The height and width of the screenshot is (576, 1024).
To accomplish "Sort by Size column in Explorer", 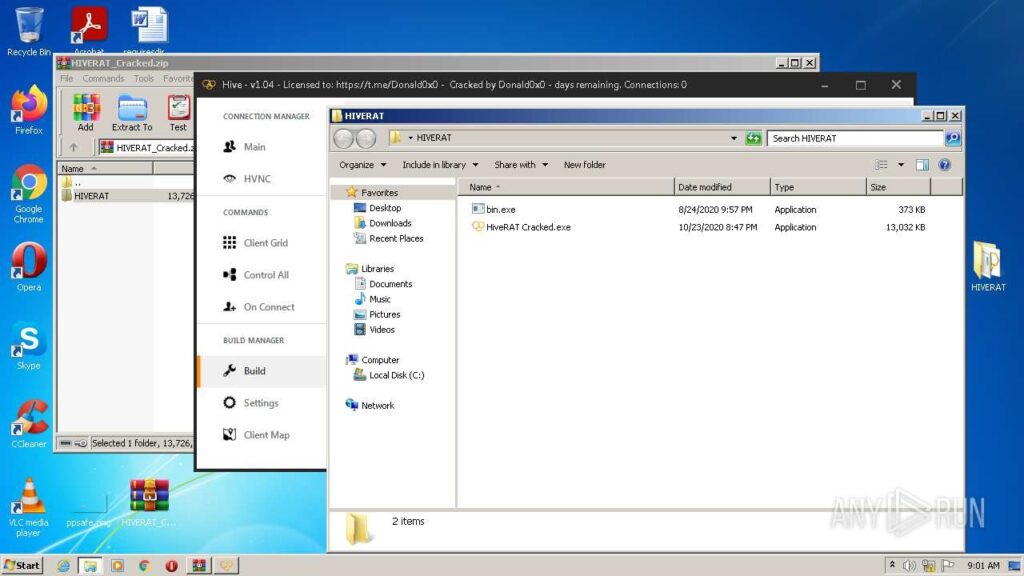I will coord(898,187).
